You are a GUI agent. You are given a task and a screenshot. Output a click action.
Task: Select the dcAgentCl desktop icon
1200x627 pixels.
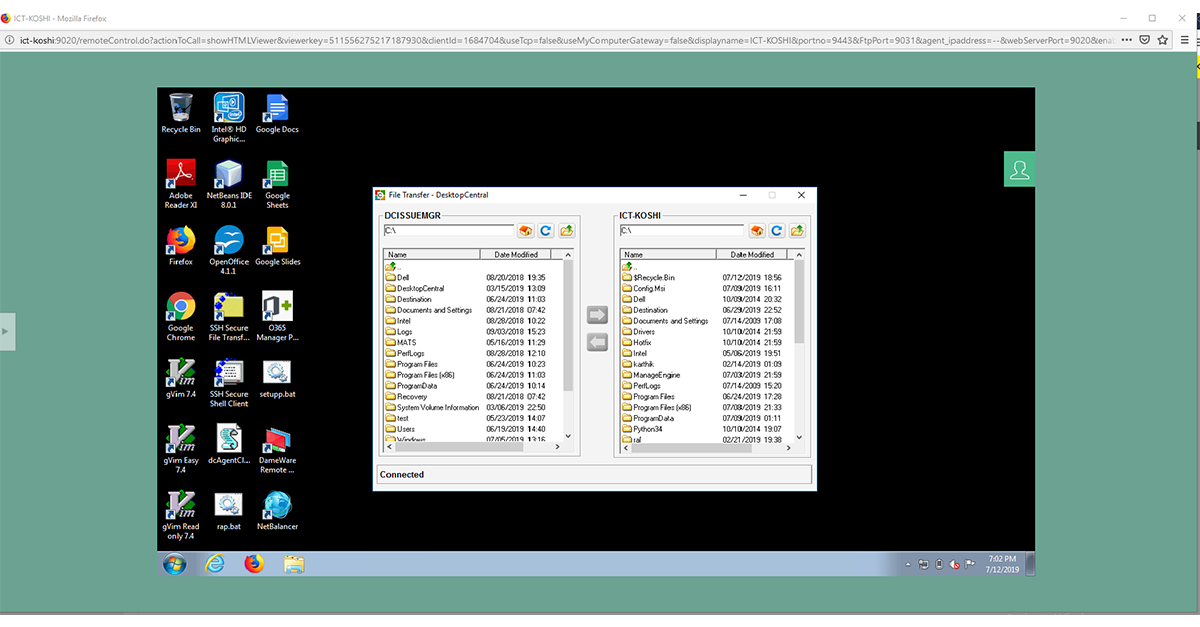click(229, 444)
